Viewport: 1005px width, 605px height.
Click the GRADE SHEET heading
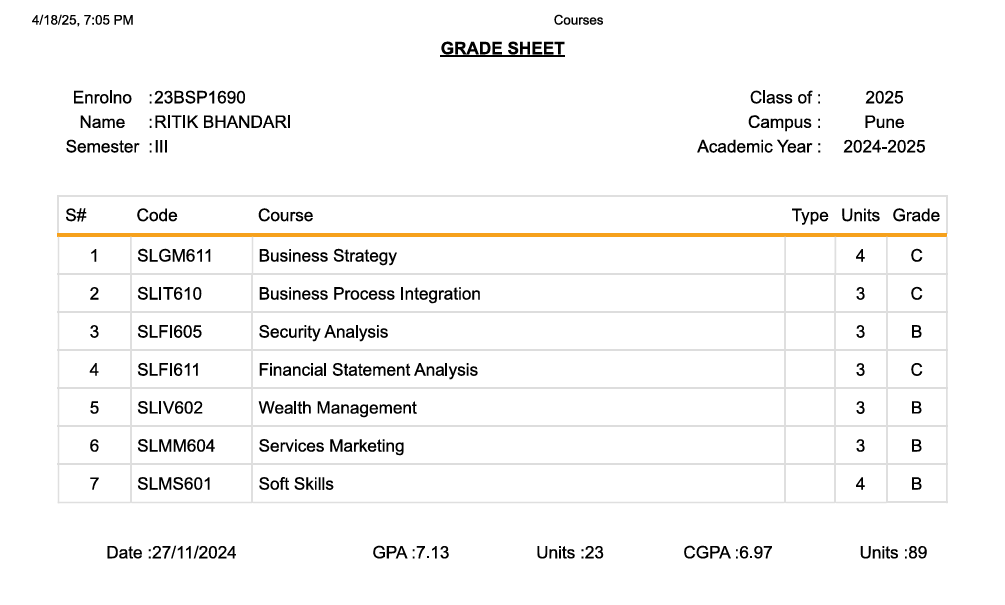(x=502, y=48)
